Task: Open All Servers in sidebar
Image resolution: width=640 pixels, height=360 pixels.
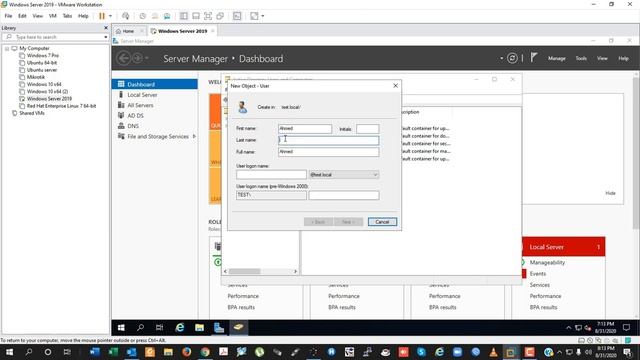Action: [155, 105]
